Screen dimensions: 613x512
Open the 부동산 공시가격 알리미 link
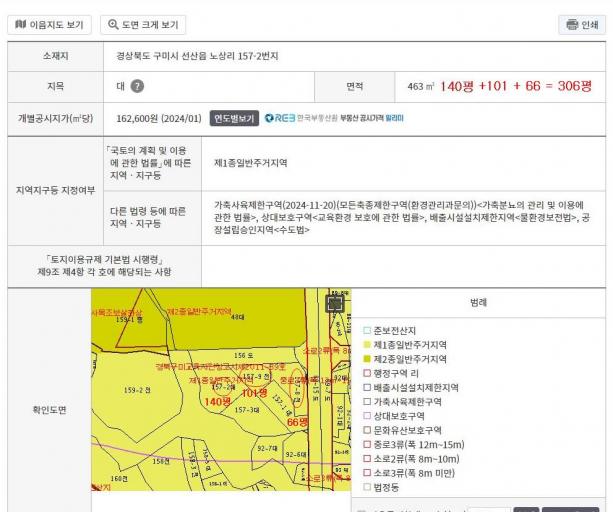pos(371,118)
